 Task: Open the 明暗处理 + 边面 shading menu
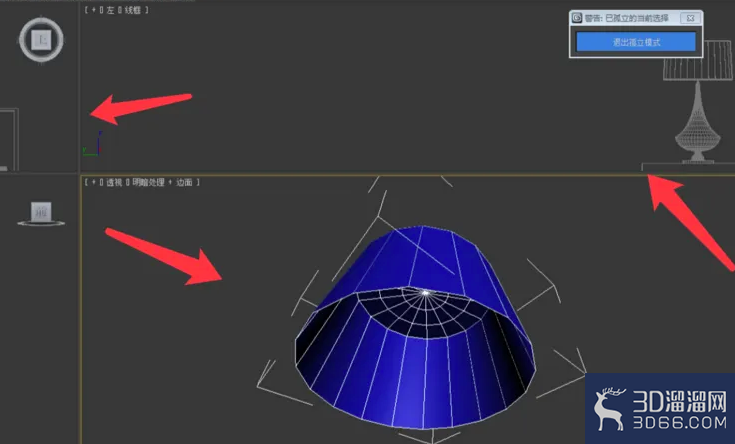point(162,182)
